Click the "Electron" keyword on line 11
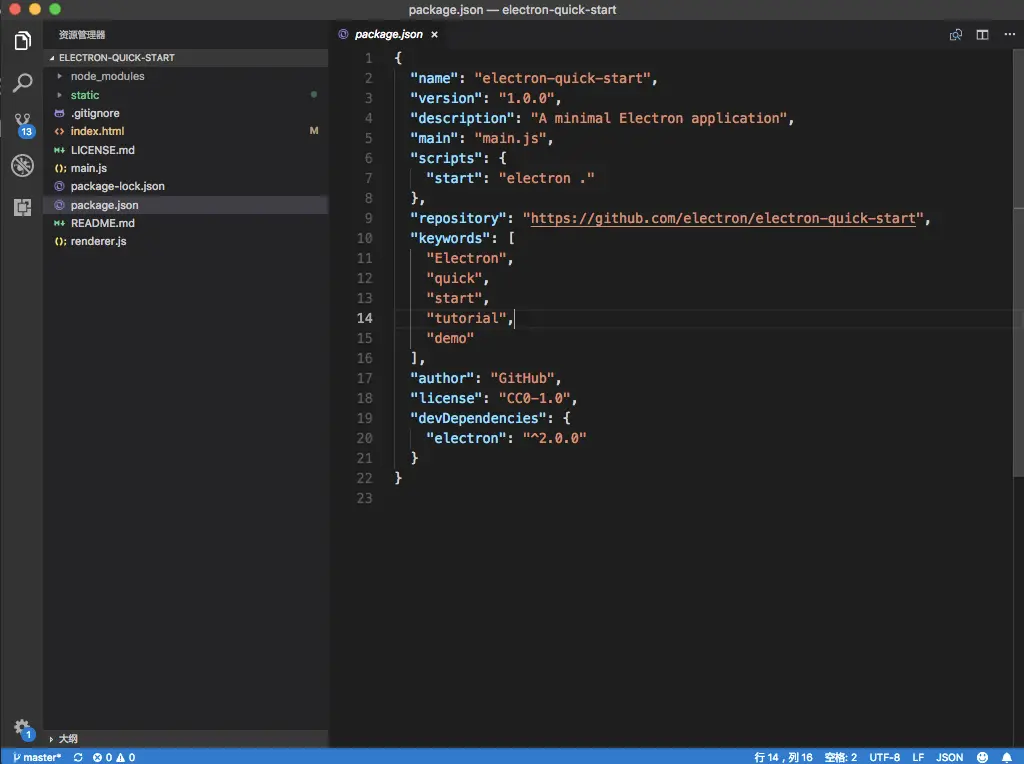1024x764 pixels. (x=466, y=259)
